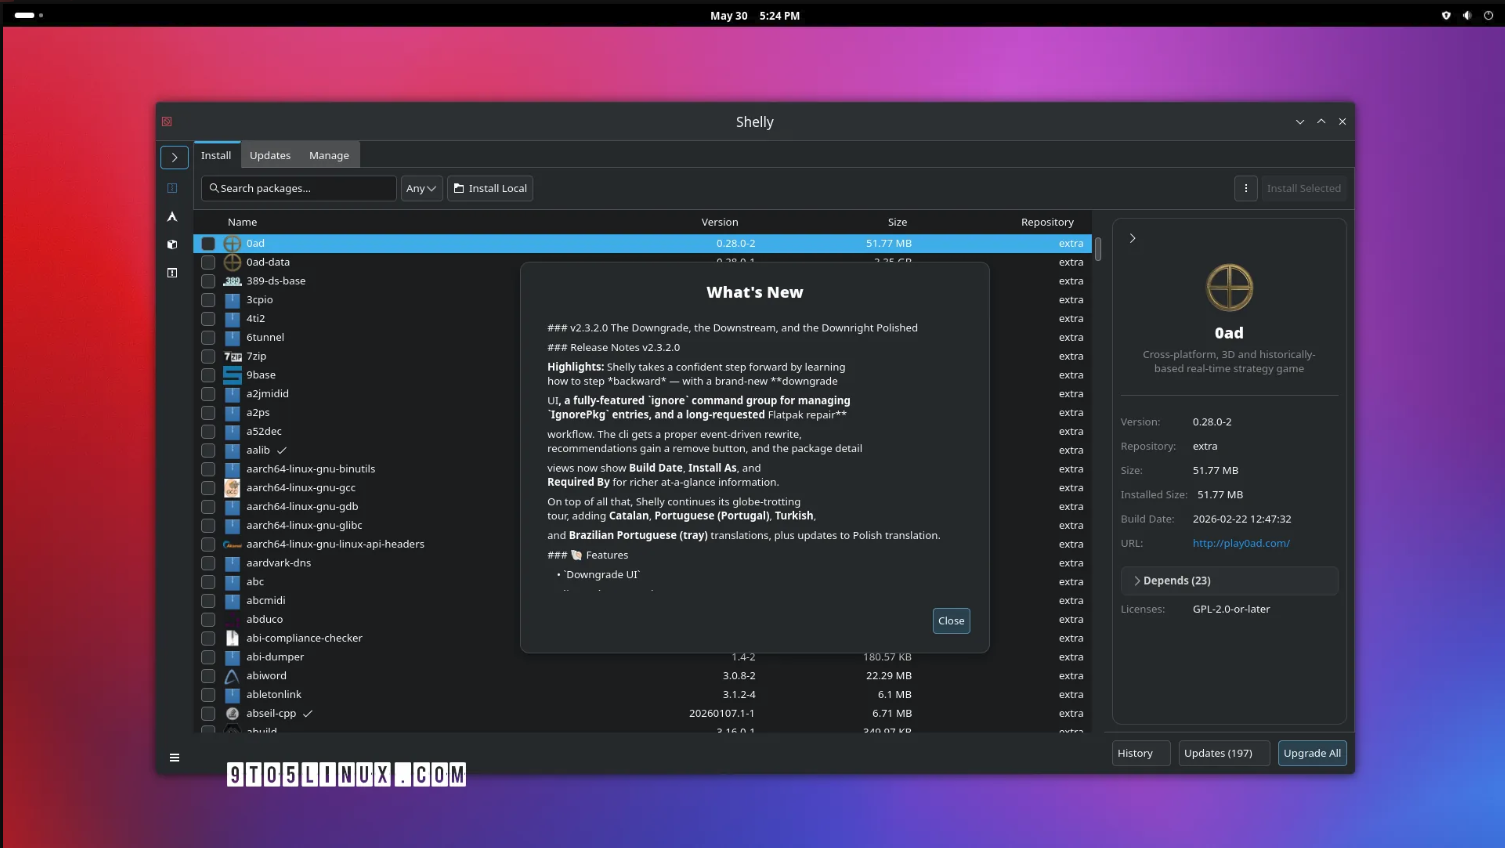Image resolution: width=1505 pixels, height=848 pixels.
Task: Open the three-dot options menu
Action: coord(1246,188)
